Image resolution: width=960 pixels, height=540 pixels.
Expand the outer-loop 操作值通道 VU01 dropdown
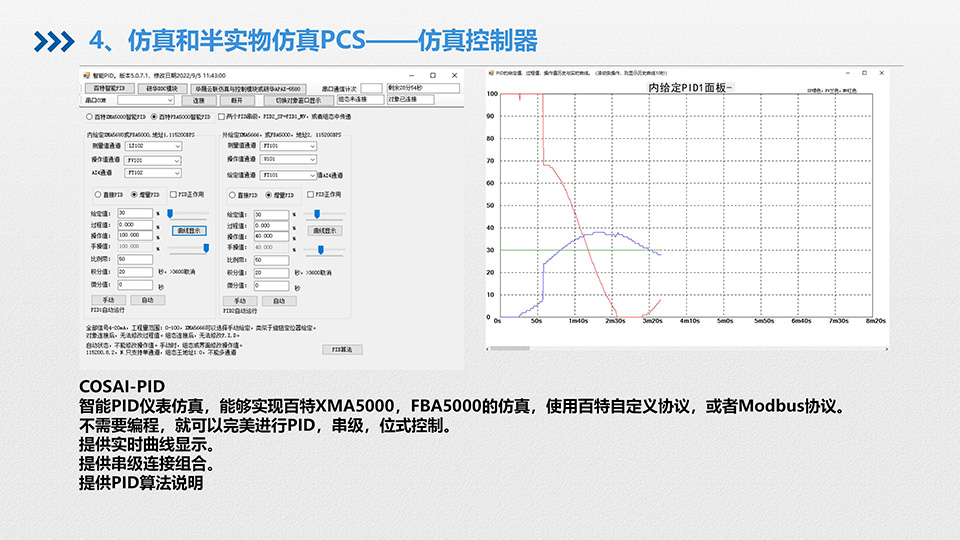(311, 159)
